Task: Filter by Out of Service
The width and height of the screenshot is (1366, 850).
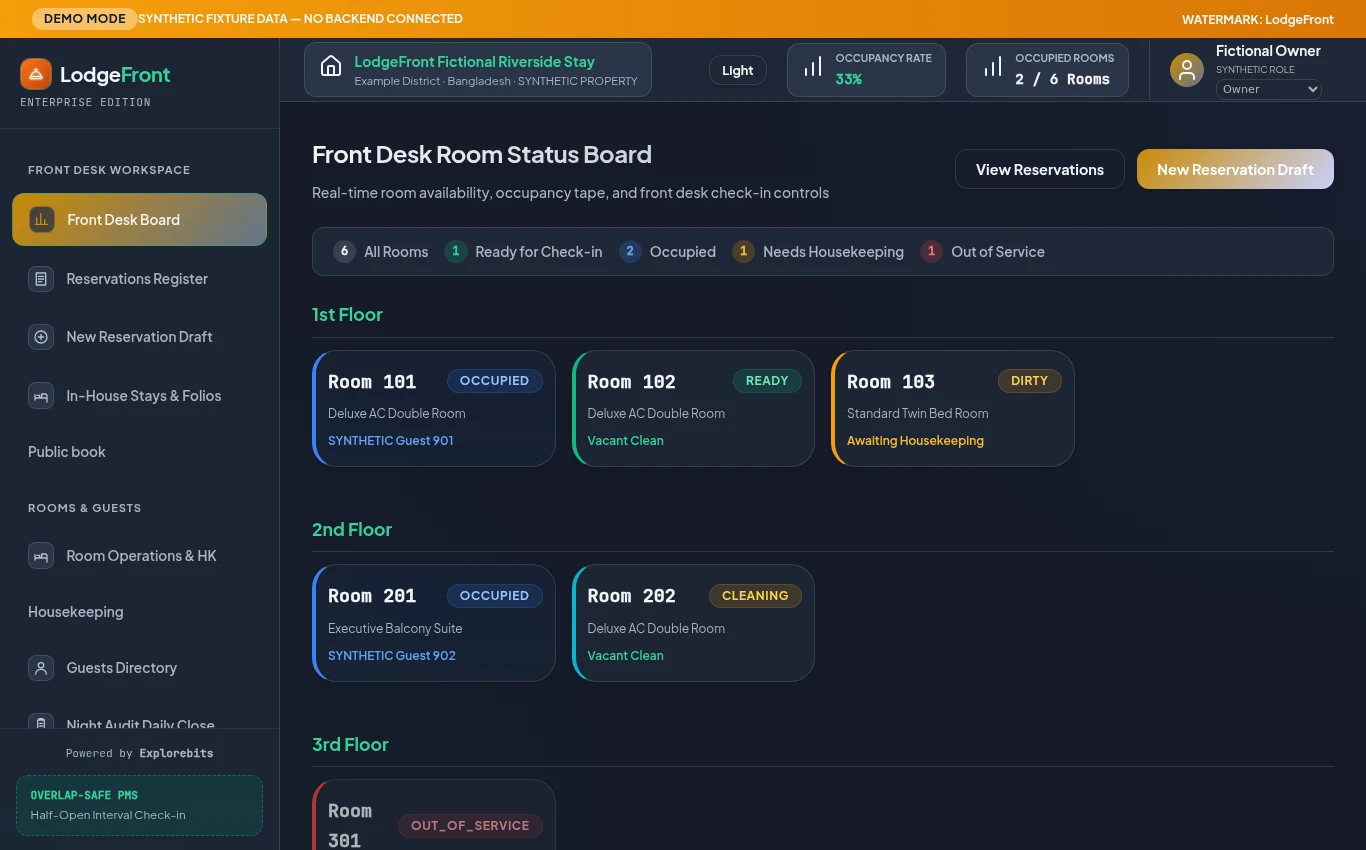Action: 982,252
